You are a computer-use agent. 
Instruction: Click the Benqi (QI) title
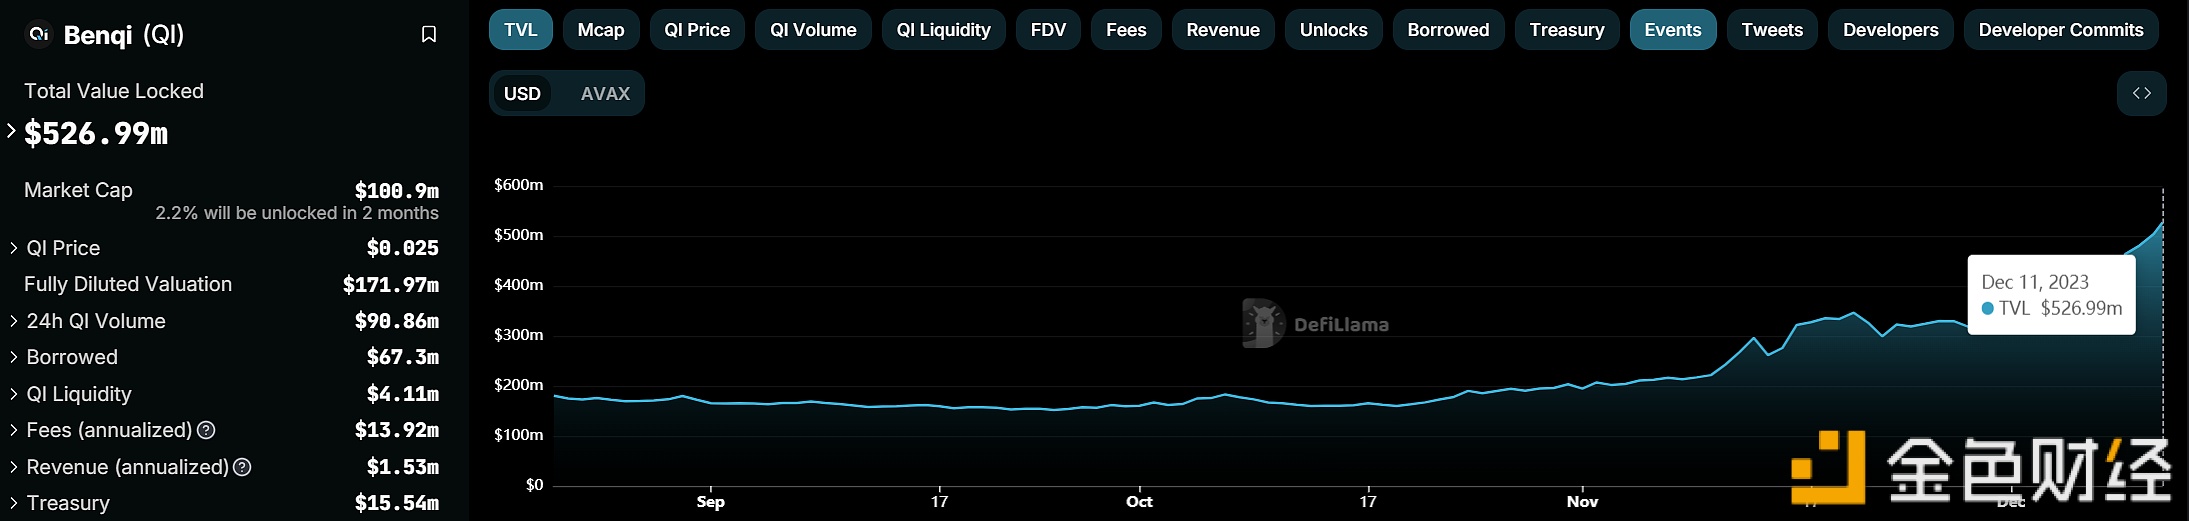(124, 35)
